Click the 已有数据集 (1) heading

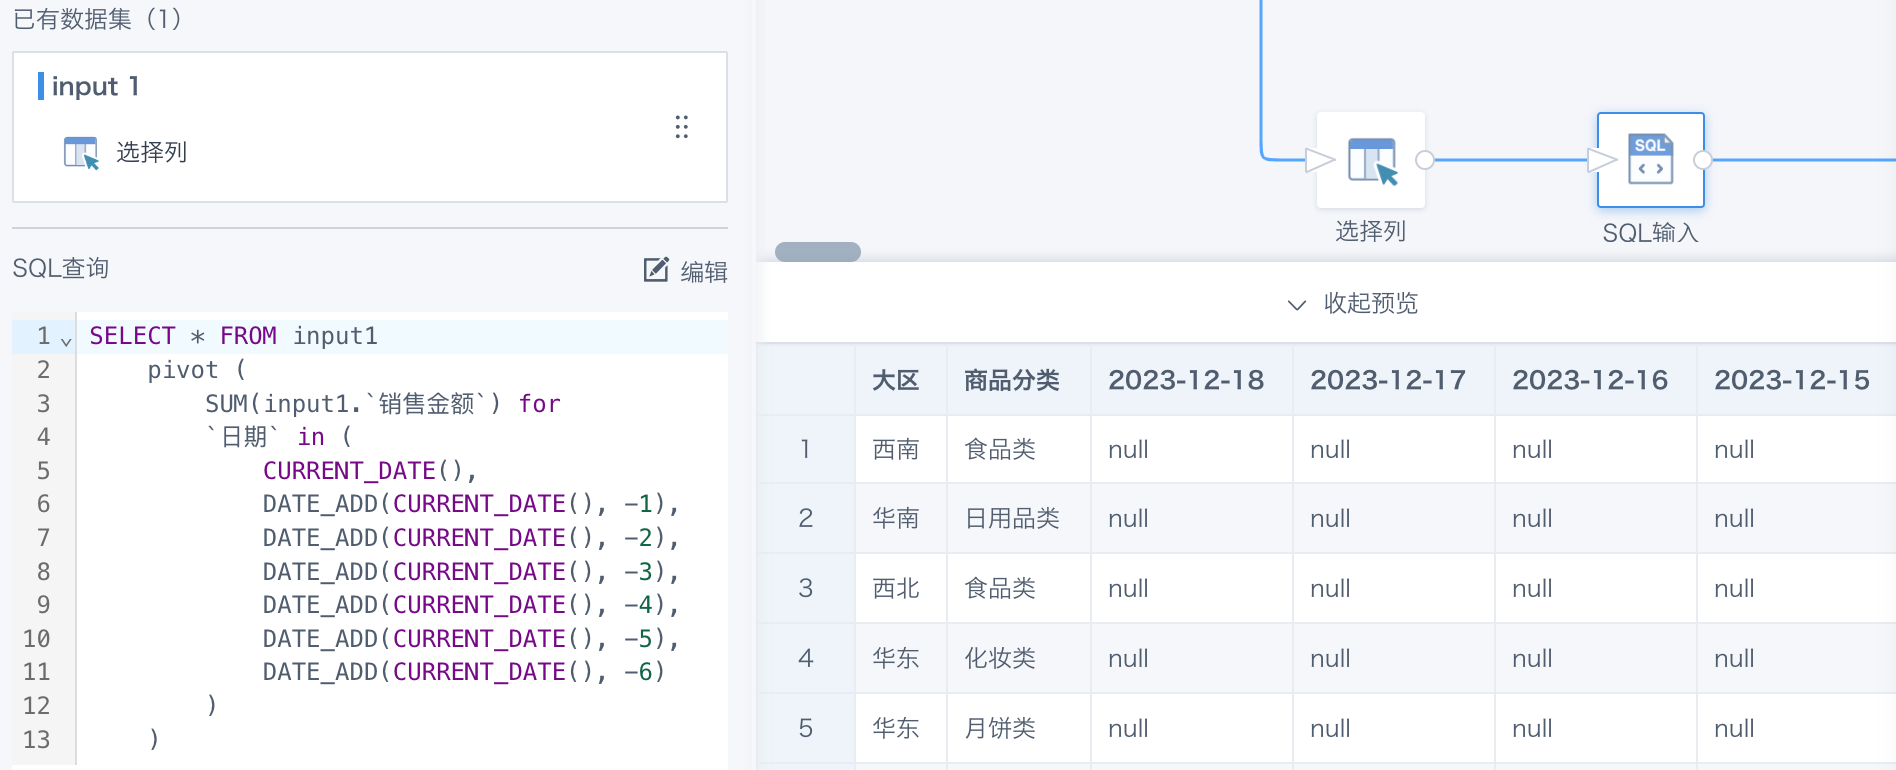97,19
